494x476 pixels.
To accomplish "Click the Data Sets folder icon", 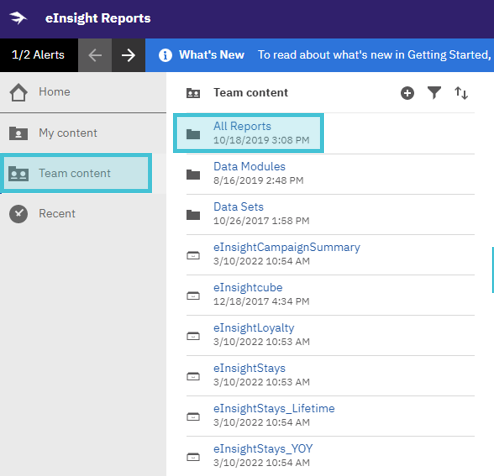I will [x=193, y=215].
